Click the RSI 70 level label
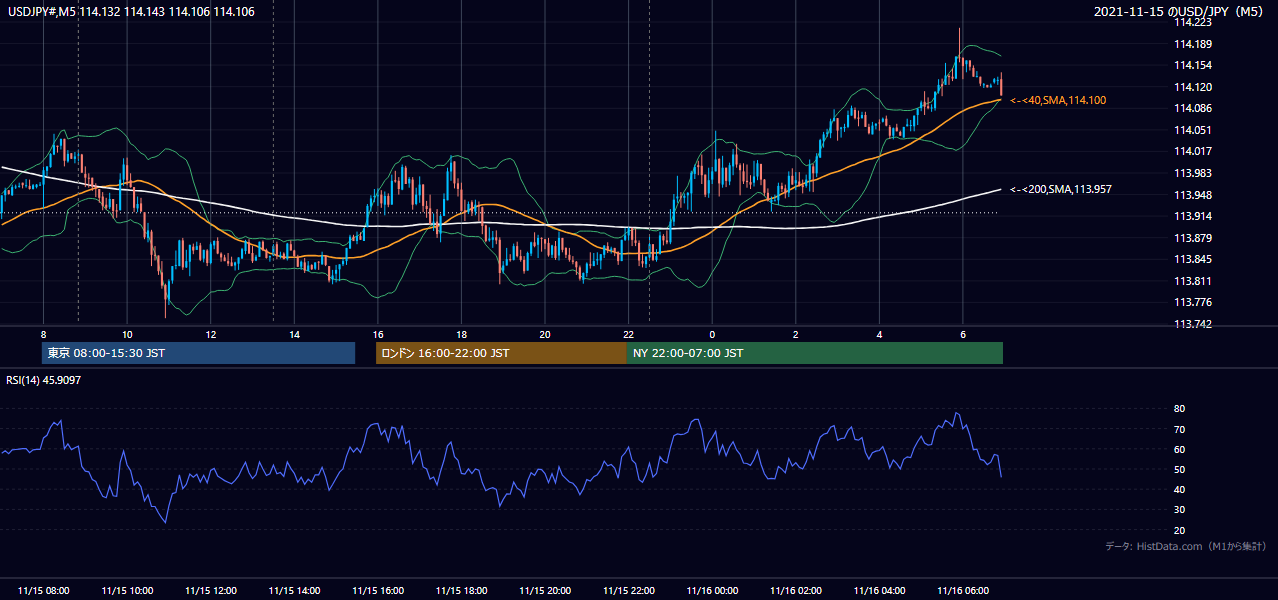This screenshot has height=600, width=1278. 1179,430
